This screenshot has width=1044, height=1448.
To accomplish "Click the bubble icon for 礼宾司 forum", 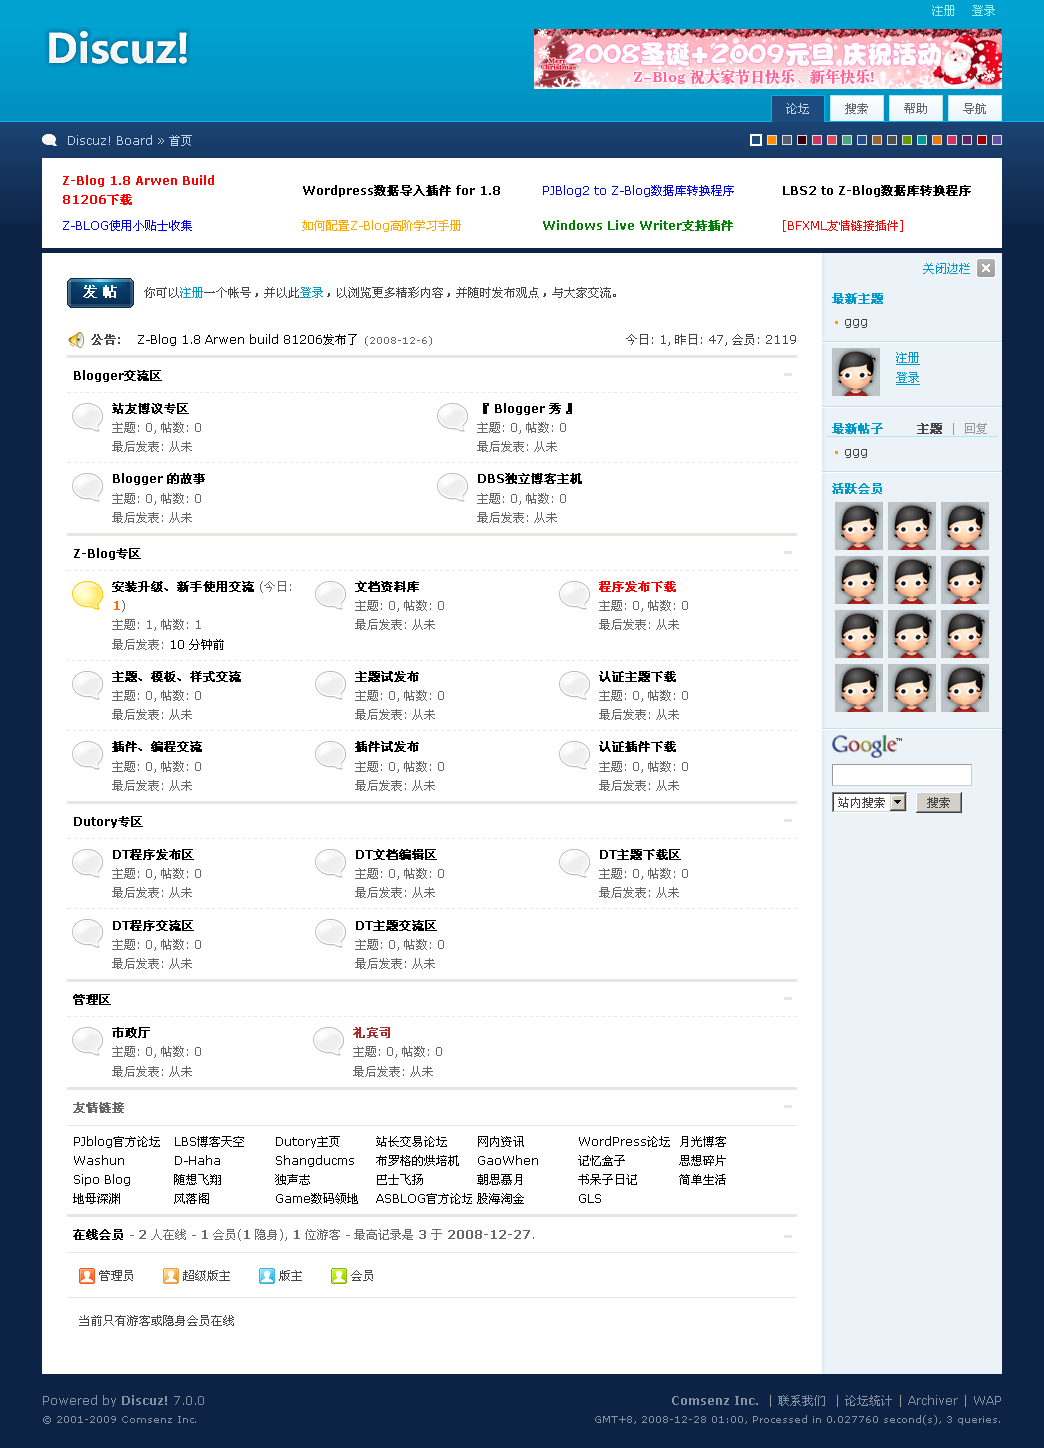I will [x=329, y=1041].
